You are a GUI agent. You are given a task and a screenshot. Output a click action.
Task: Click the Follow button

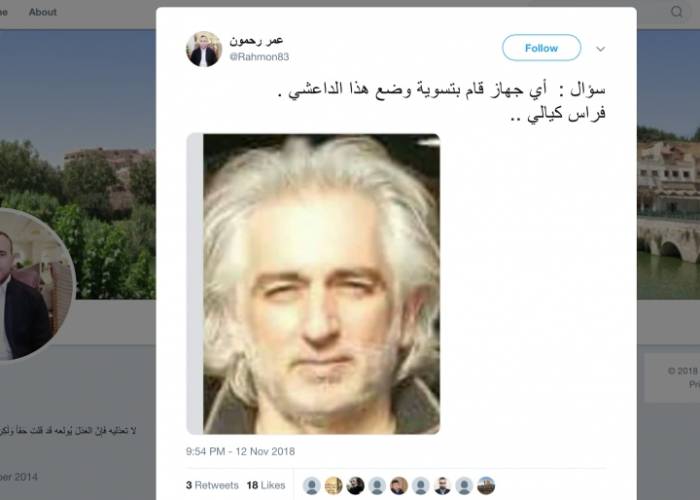541,48
